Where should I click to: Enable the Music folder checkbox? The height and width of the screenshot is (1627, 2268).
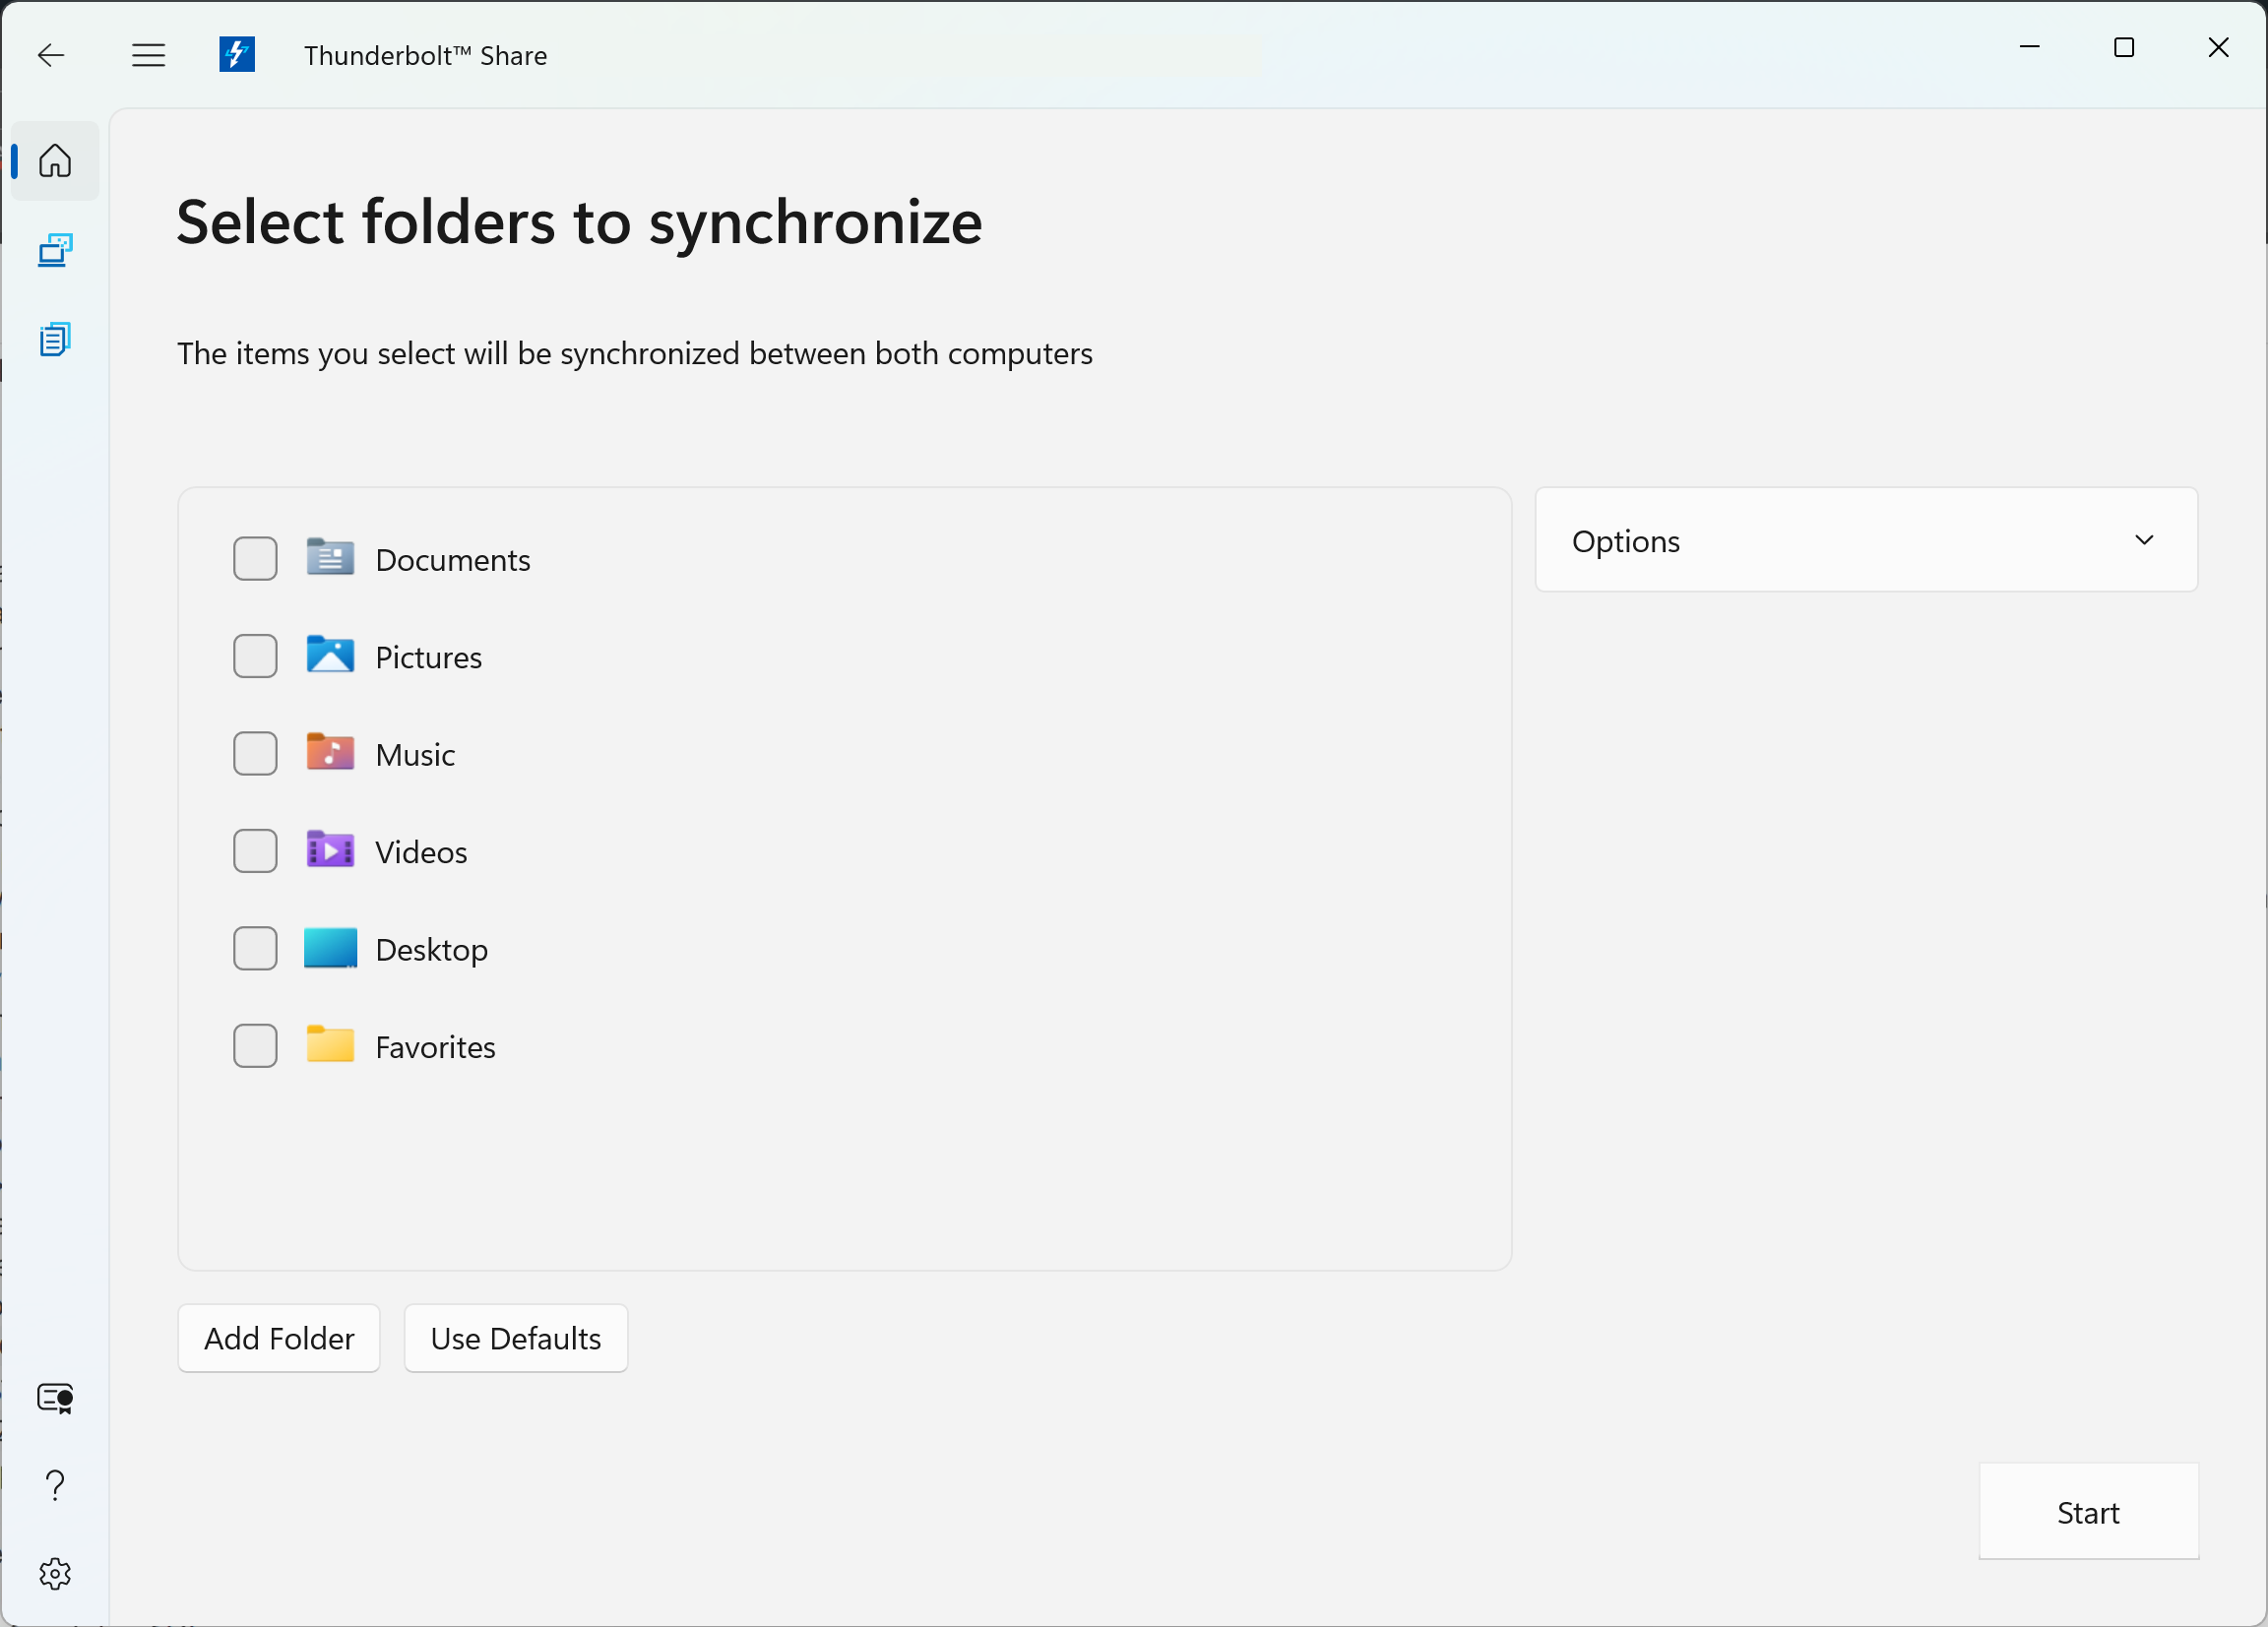pyautogui.click(x=255, y=753)
